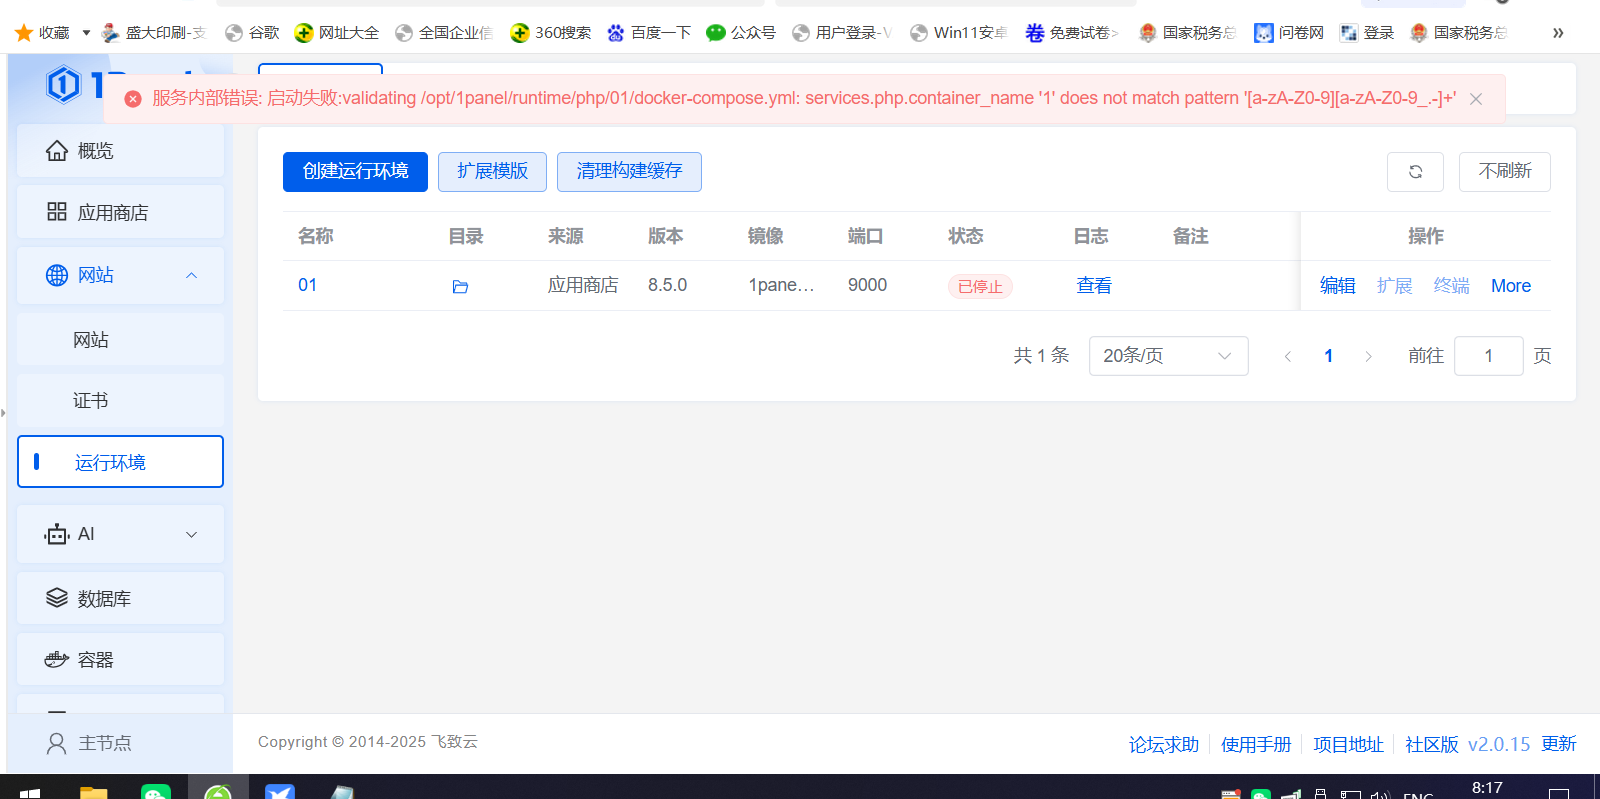Click the Container docker icon
The width and height of the screenshot is (1600, 799).
point(57,660)
